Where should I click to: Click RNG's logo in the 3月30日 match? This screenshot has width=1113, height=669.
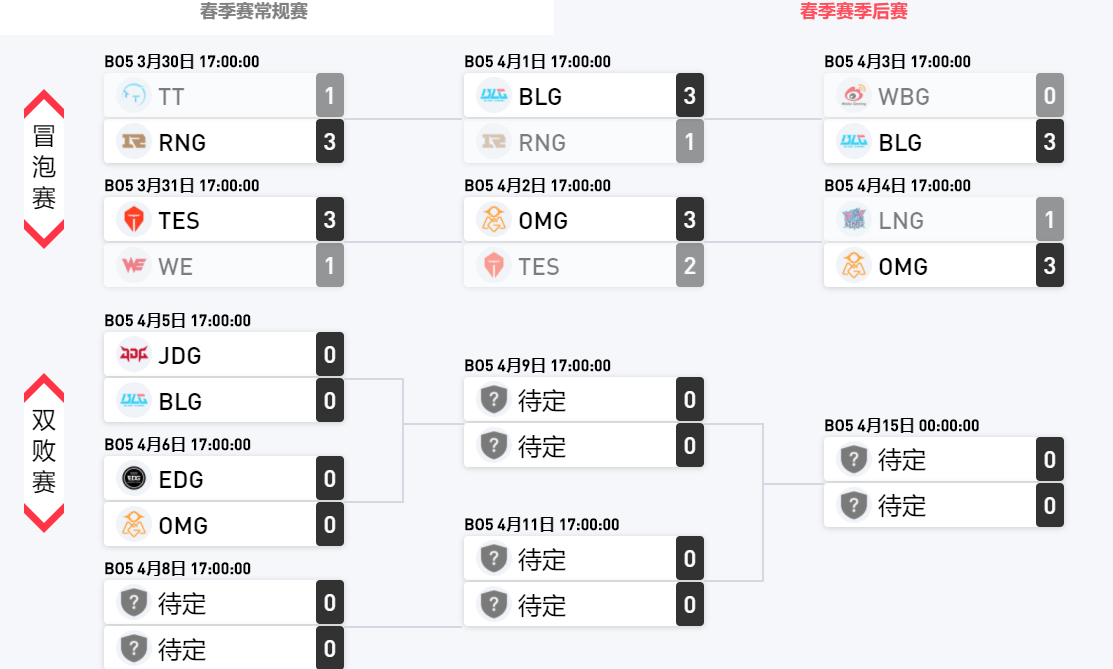pyautogui.click(x=133, y=143)
